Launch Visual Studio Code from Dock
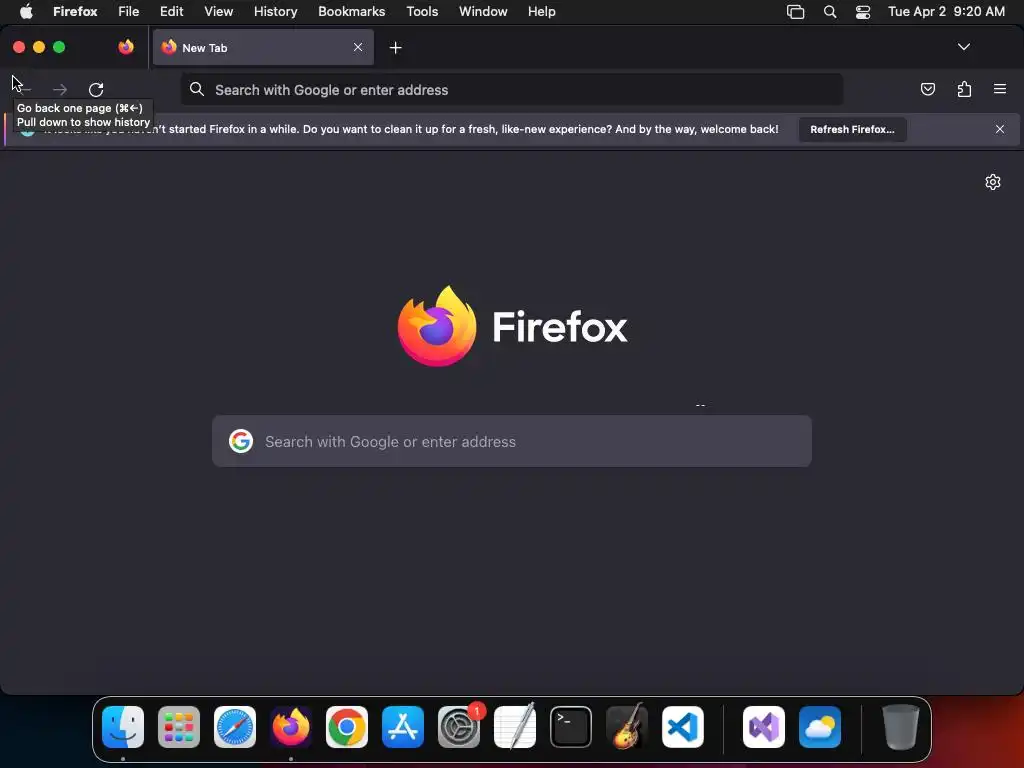The height and width of the screenshot is (768, 1024). click(x=682, y=727)
